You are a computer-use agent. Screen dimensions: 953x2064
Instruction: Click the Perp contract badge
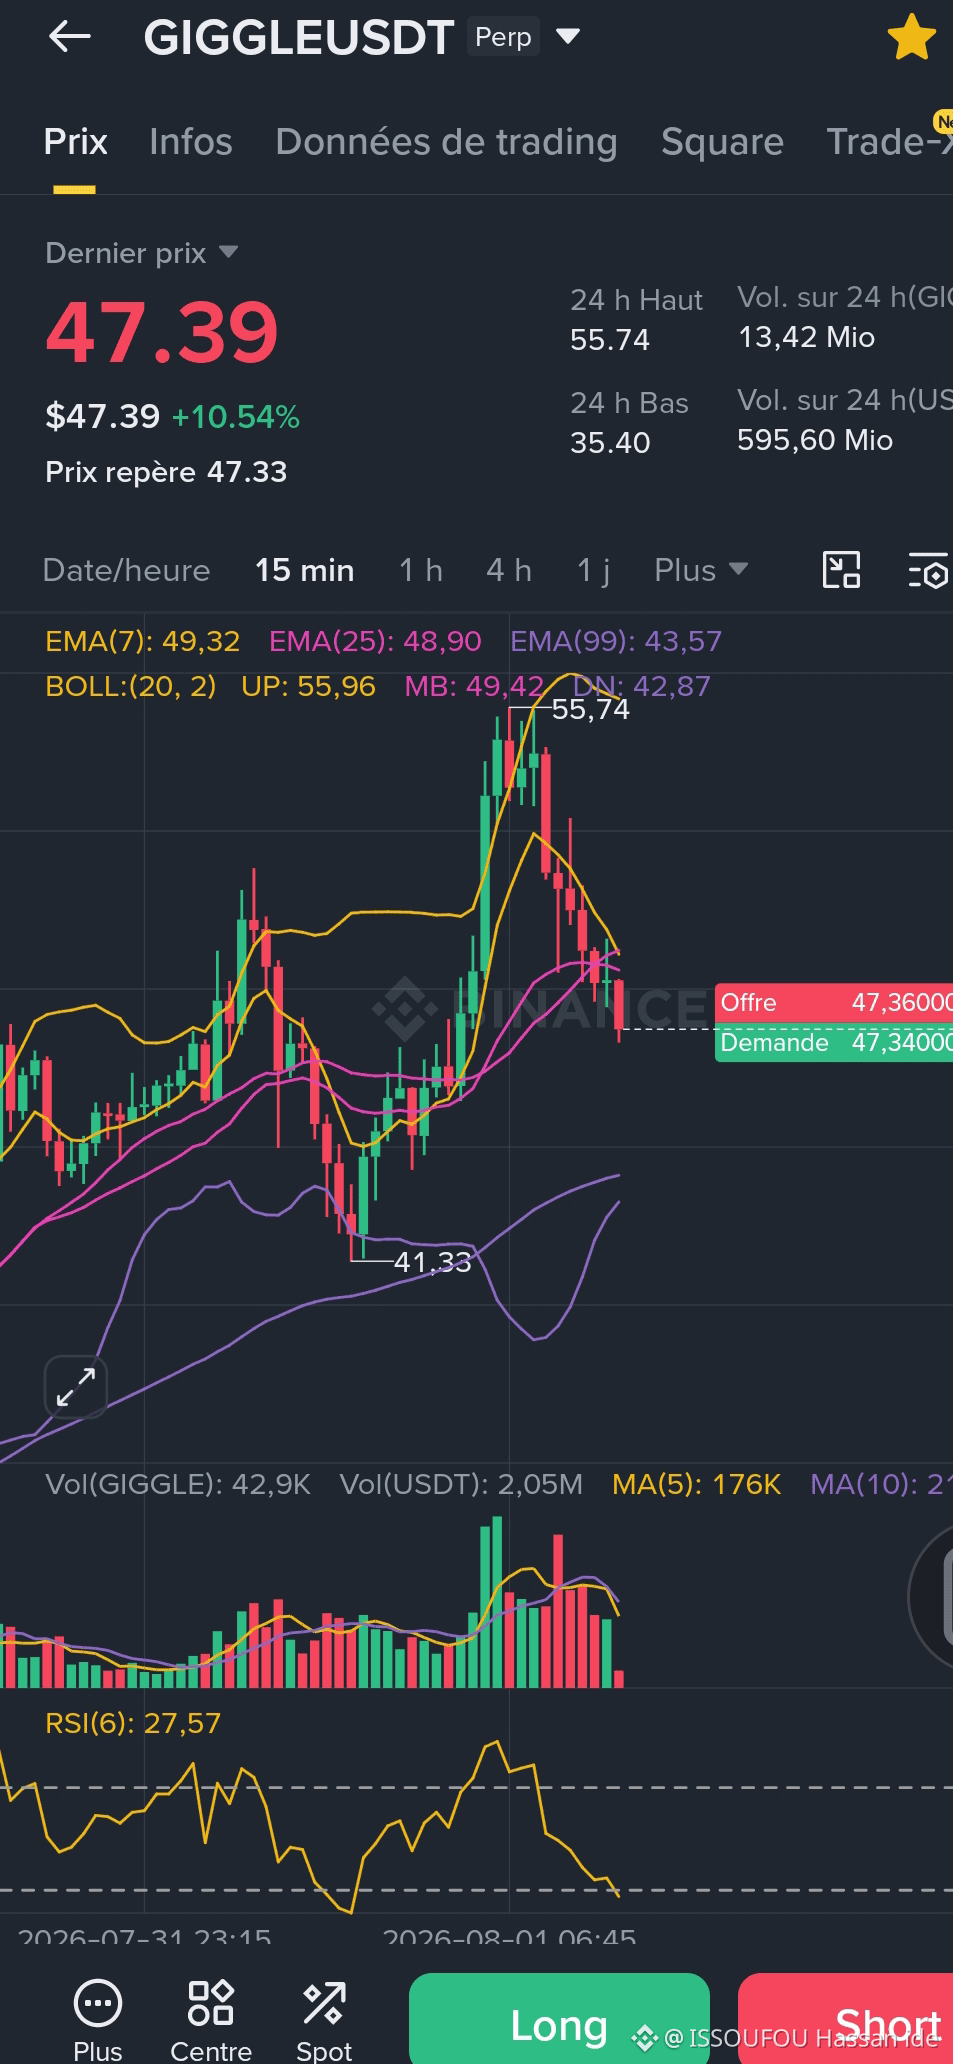coord(503,37)
